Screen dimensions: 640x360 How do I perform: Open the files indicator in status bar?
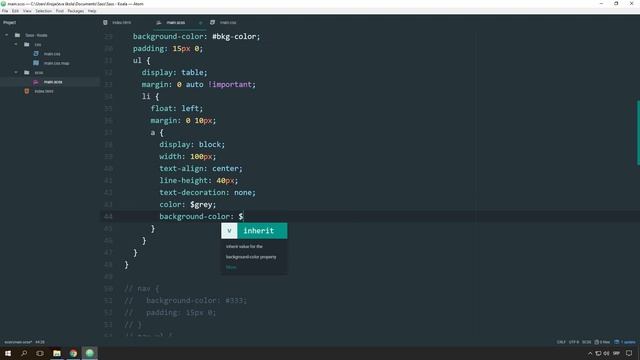tap(602, 342)
